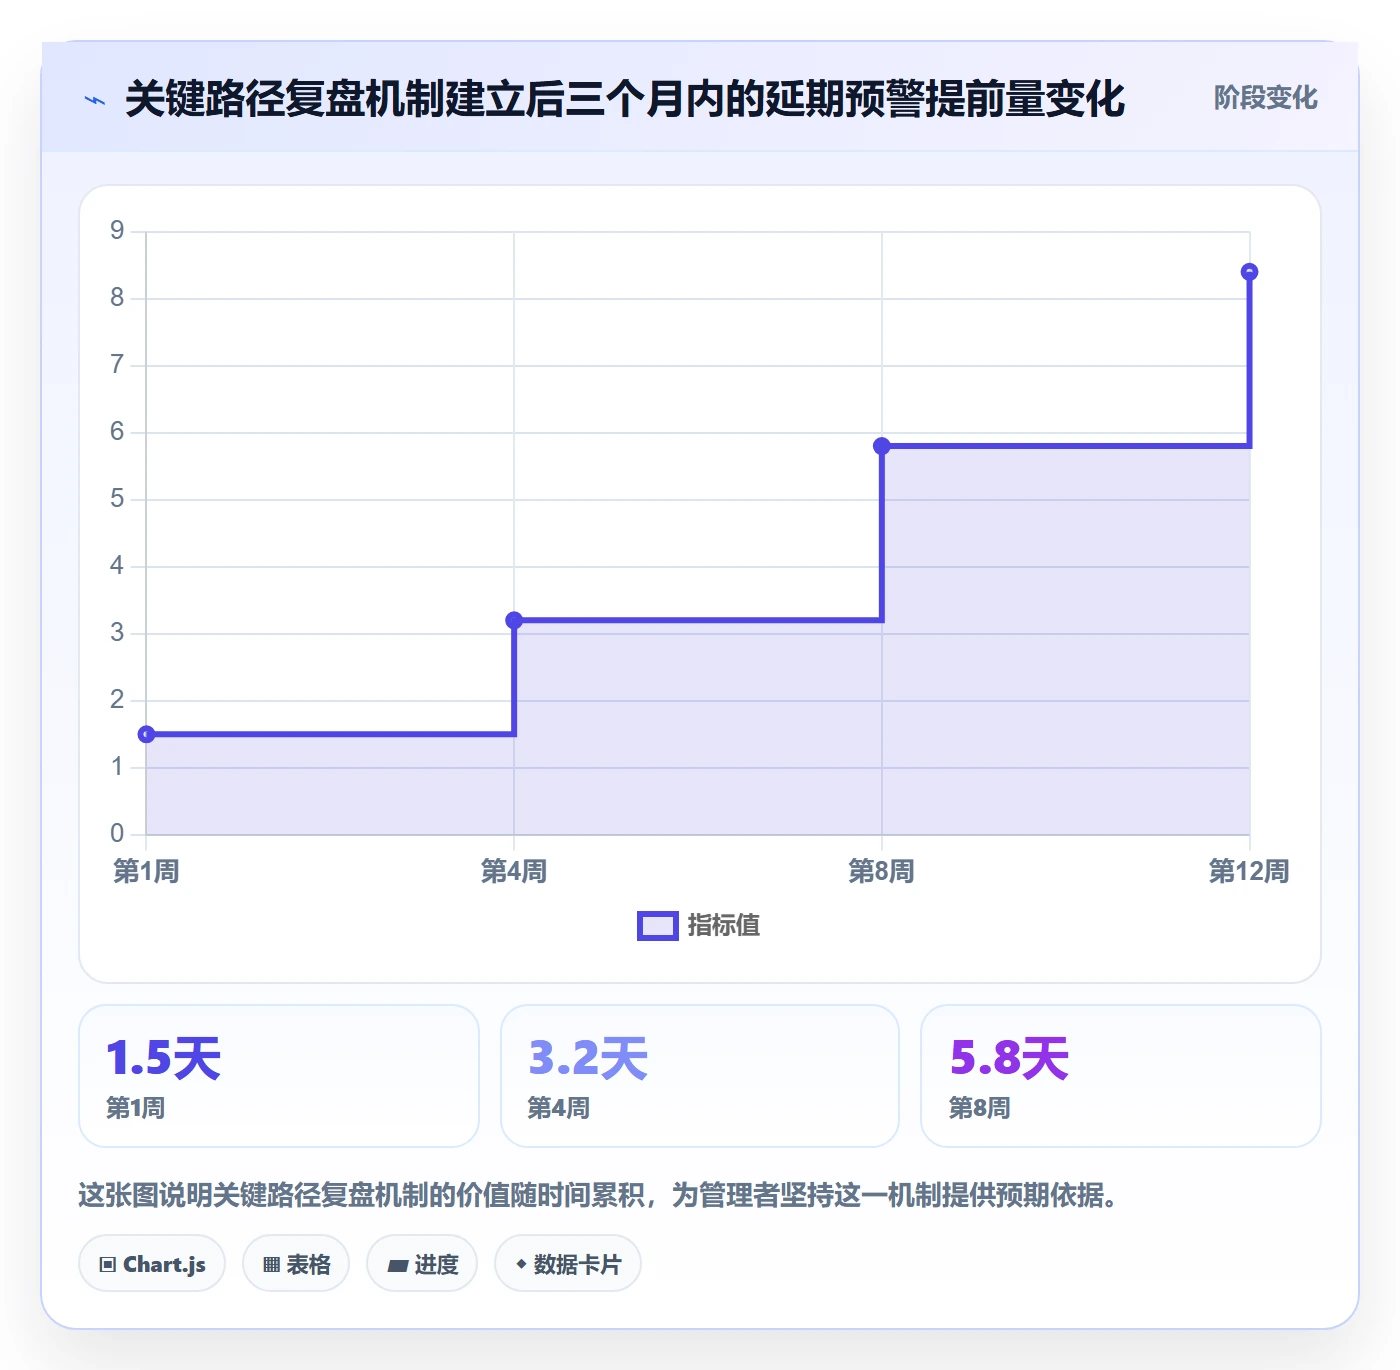Click the Chart.js chip icon
This screenshot has height=1370, width=1400.
[108, 1265]
